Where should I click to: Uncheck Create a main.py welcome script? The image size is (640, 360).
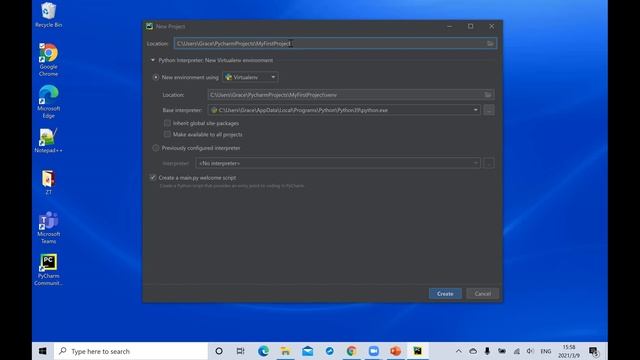[x=153, y=178]
